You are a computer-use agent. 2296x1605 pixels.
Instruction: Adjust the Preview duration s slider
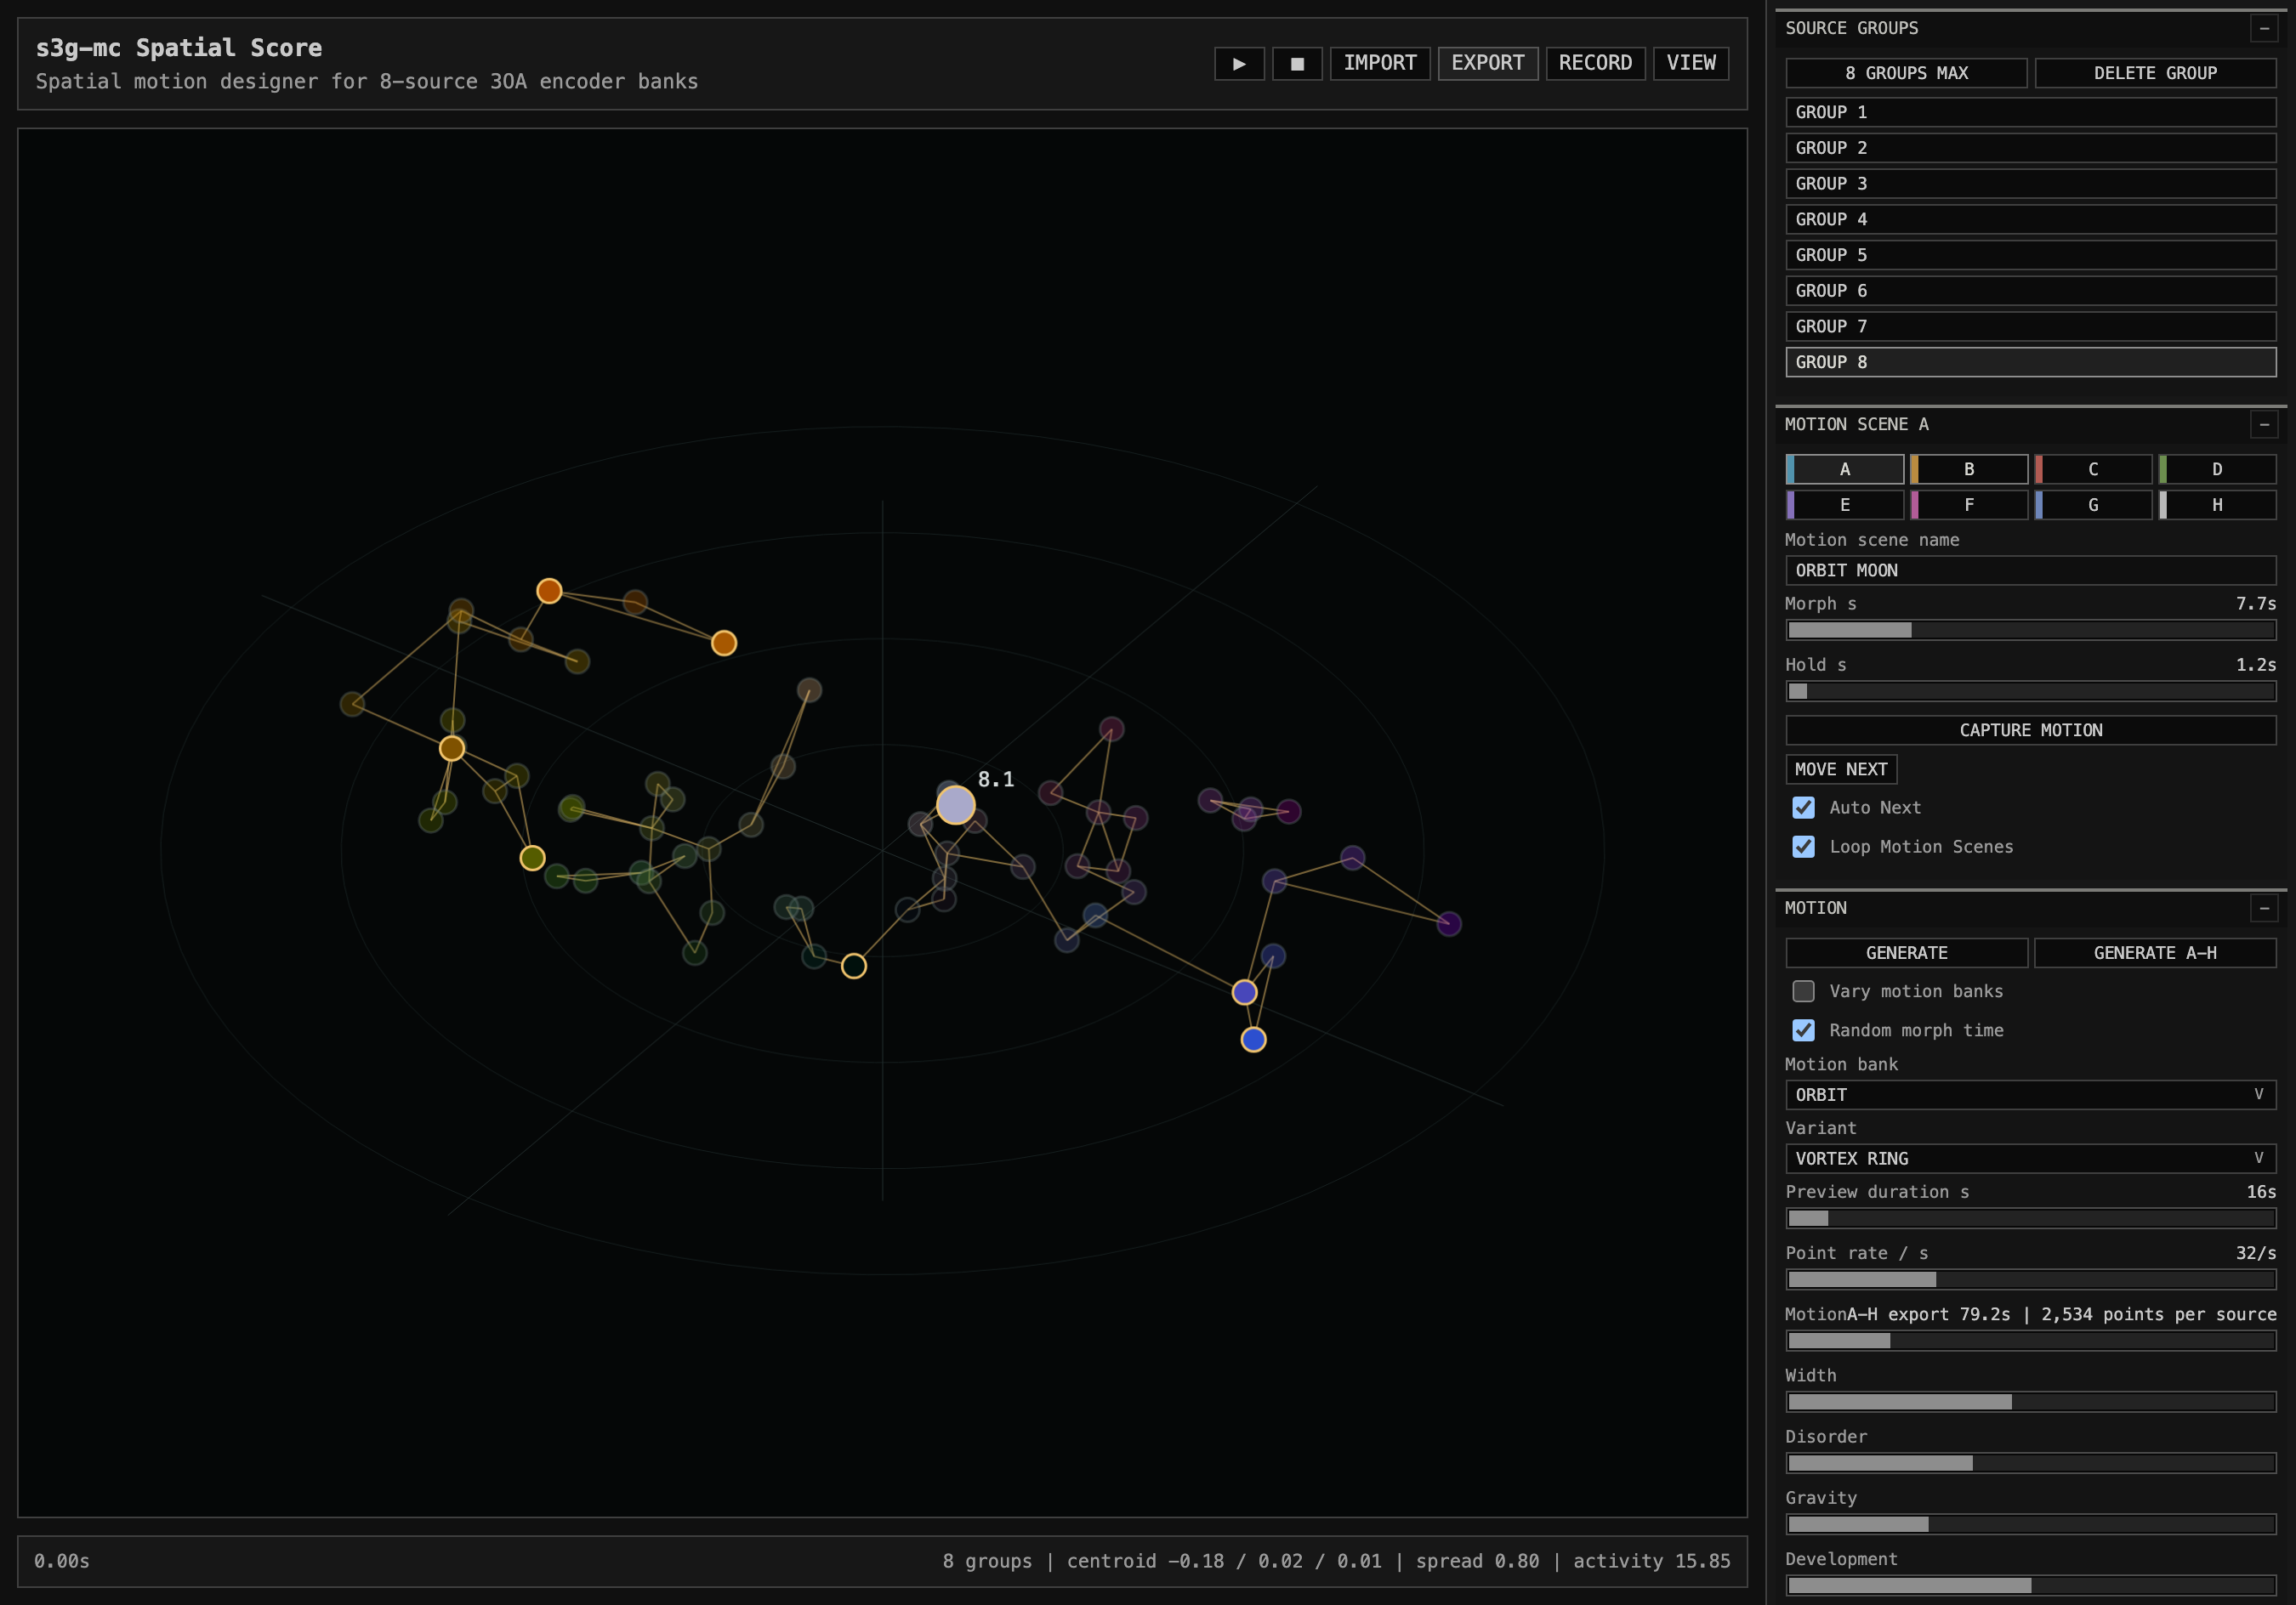tap(2031, 1218)
